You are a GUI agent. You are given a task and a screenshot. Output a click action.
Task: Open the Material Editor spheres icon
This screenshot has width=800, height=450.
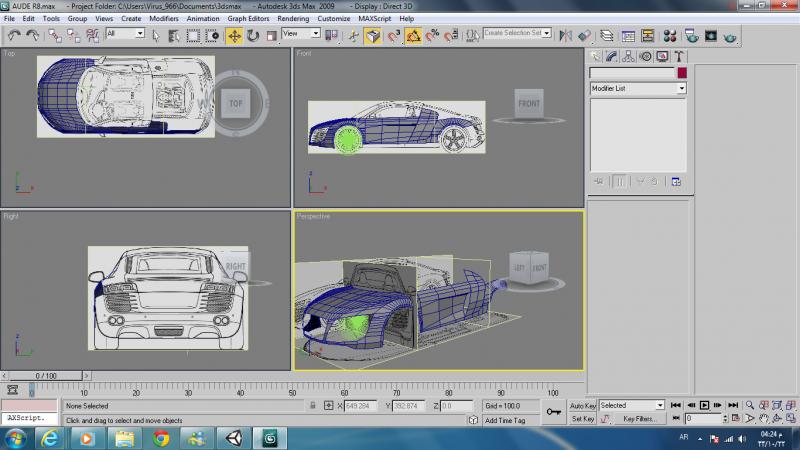[670, 36]
